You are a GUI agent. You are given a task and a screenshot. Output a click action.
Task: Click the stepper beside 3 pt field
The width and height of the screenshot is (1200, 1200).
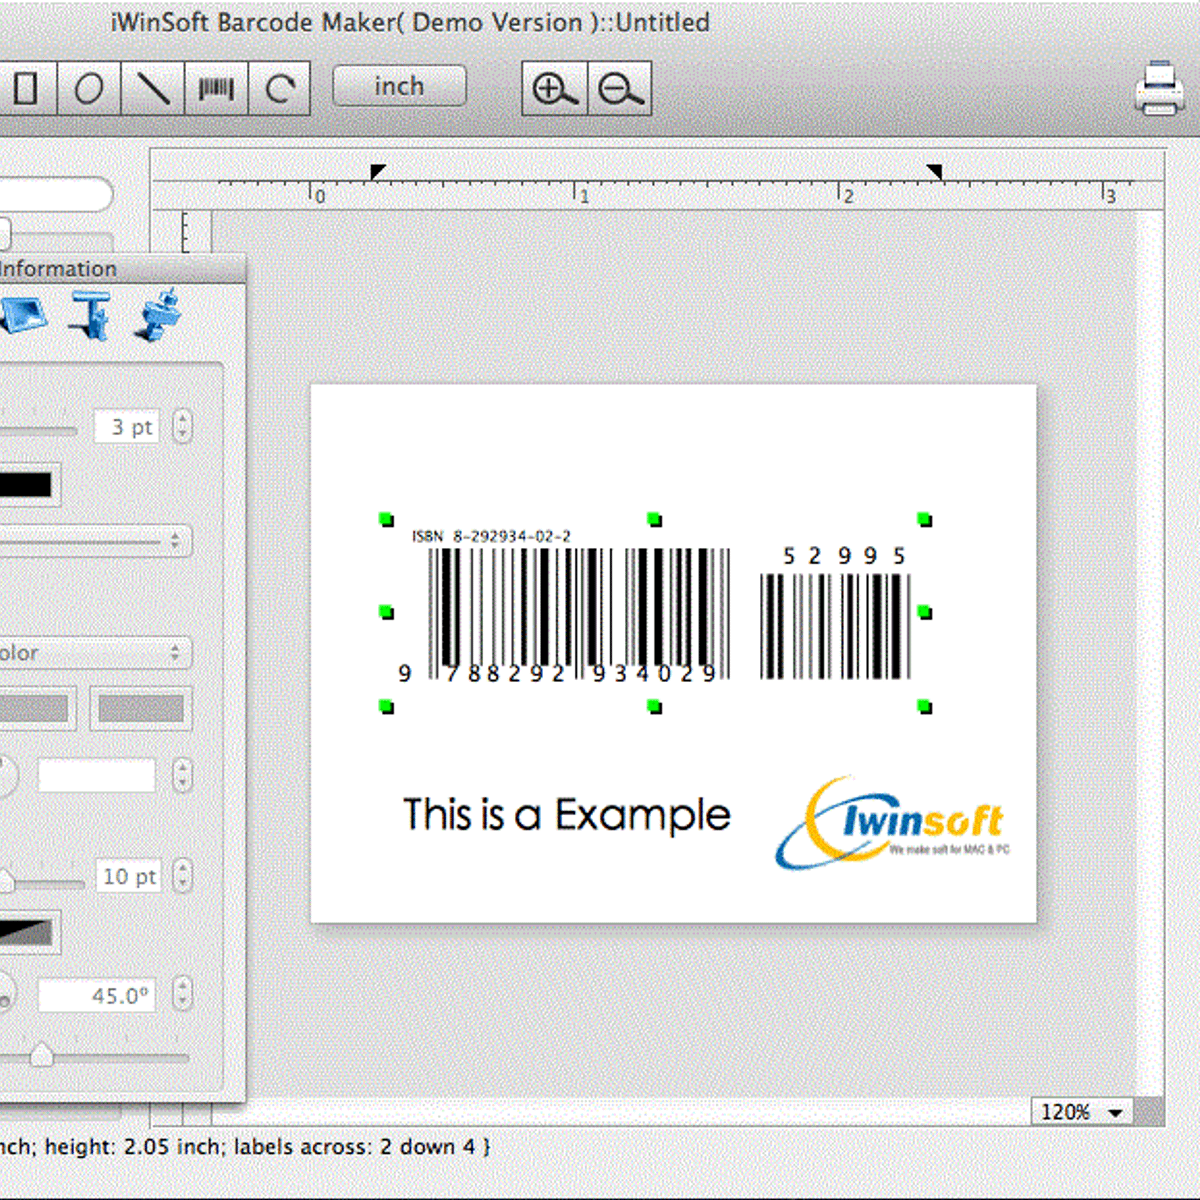[x=182, y=427]
